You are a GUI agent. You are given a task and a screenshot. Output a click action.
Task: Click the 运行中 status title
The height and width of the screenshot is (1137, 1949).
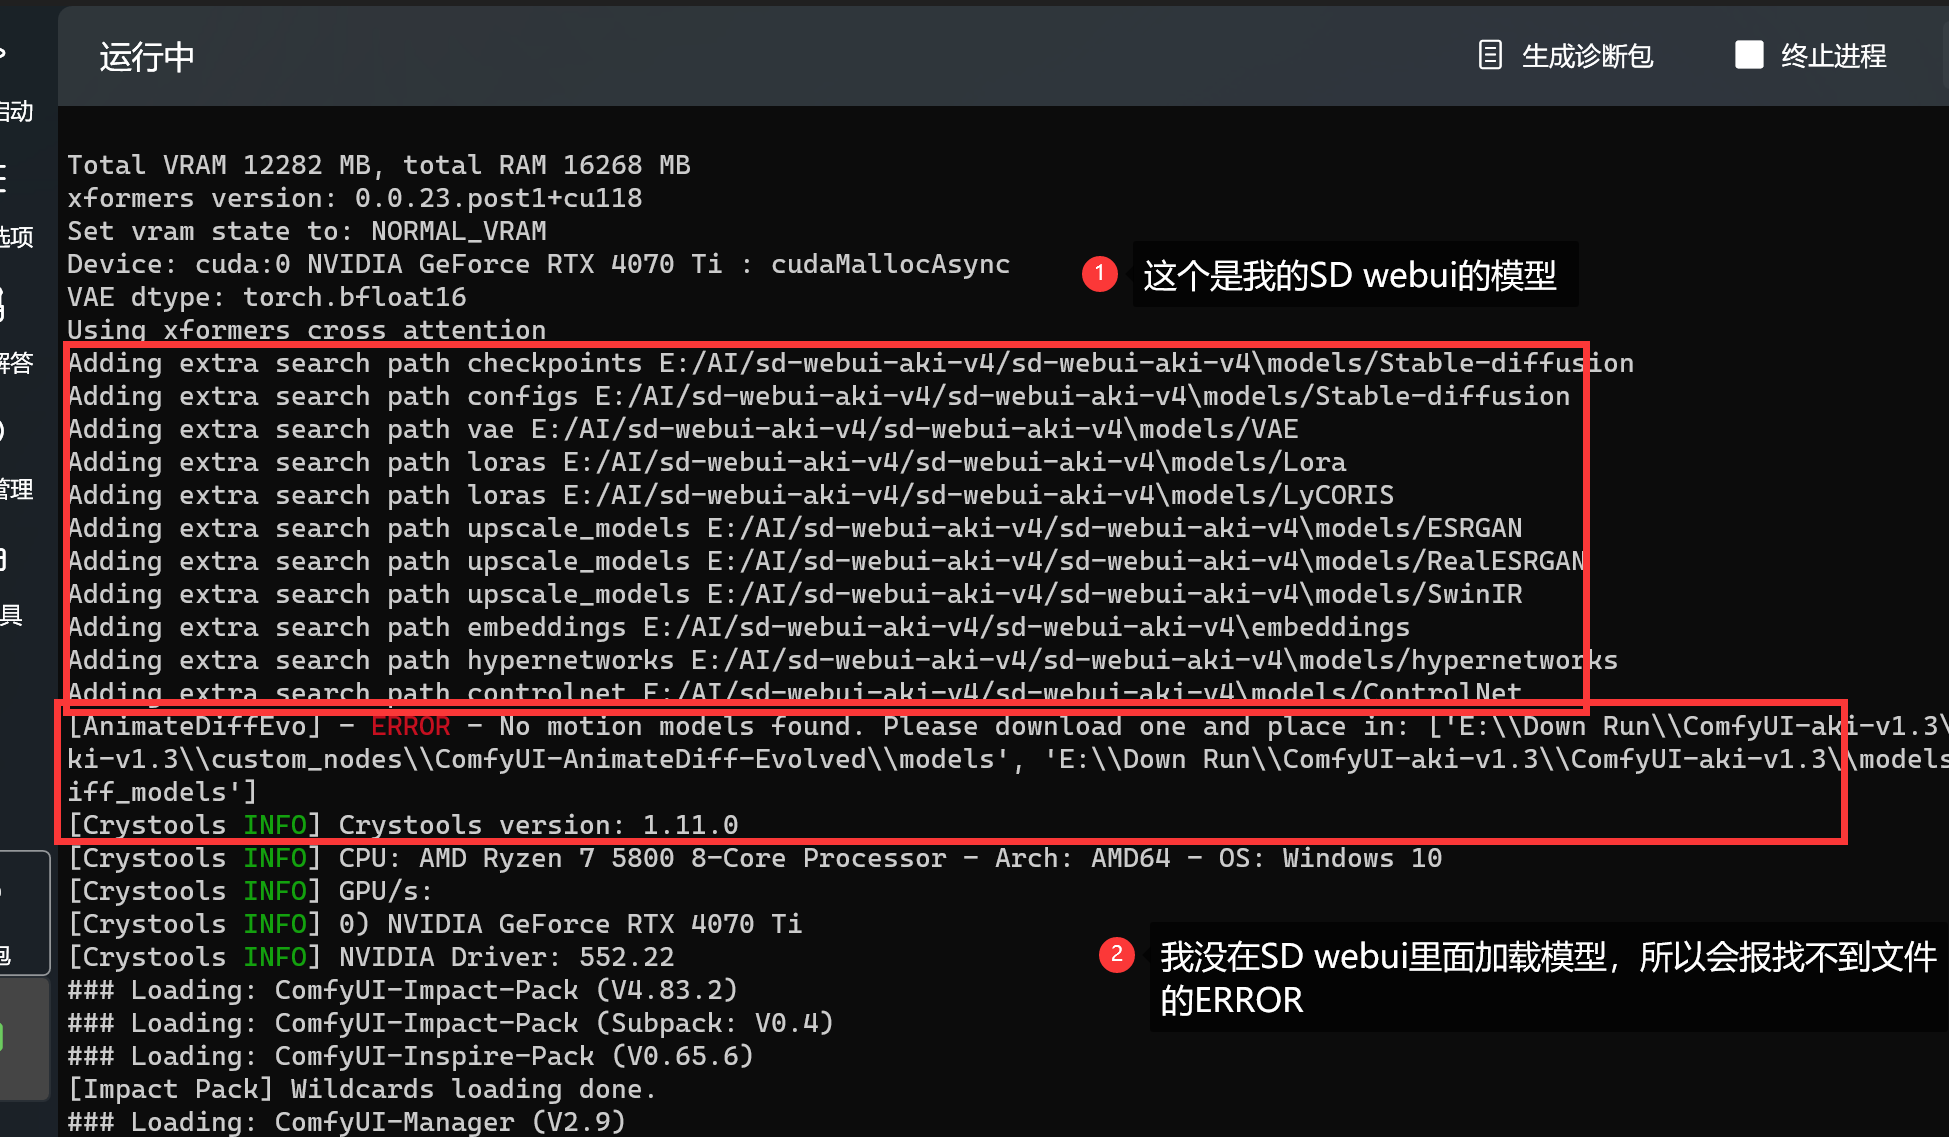click(147, 57)
